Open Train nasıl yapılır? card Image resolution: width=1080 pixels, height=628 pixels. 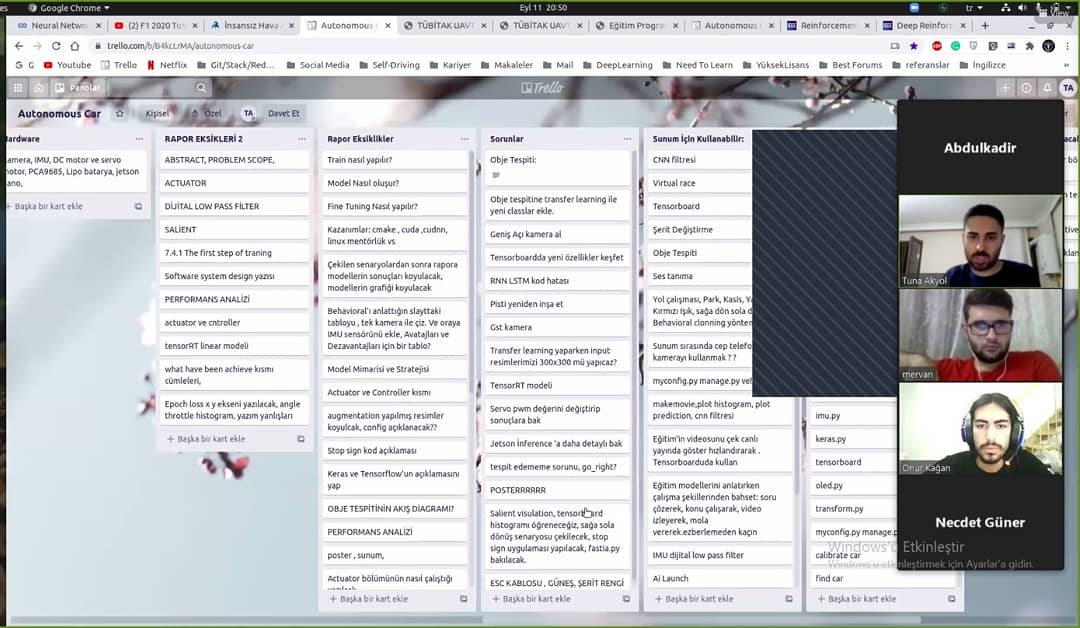[395, 160]
